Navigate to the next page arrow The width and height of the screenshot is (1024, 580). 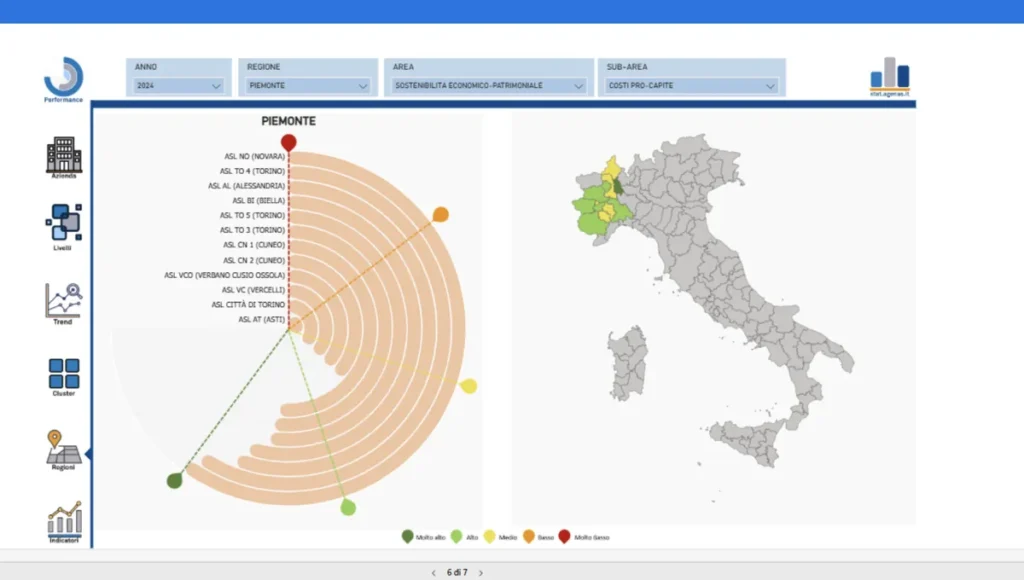pyautogui.click(x=480, y=573)
